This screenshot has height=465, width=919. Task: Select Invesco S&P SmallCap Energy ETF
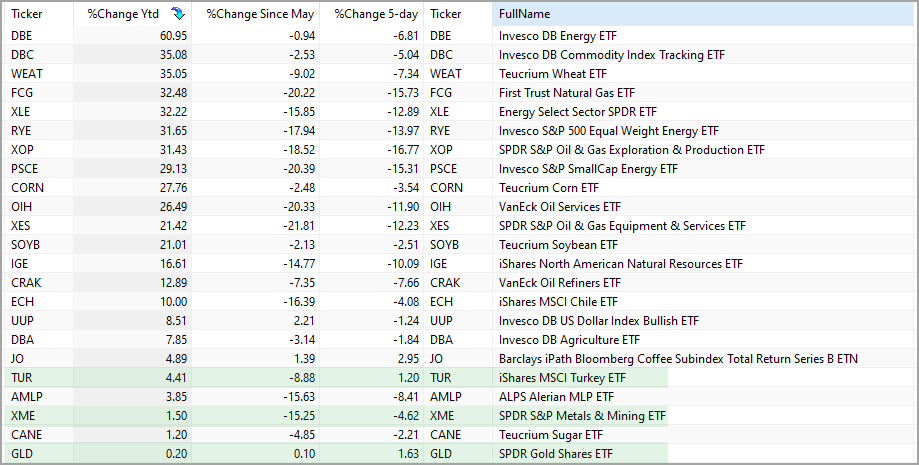588,169
